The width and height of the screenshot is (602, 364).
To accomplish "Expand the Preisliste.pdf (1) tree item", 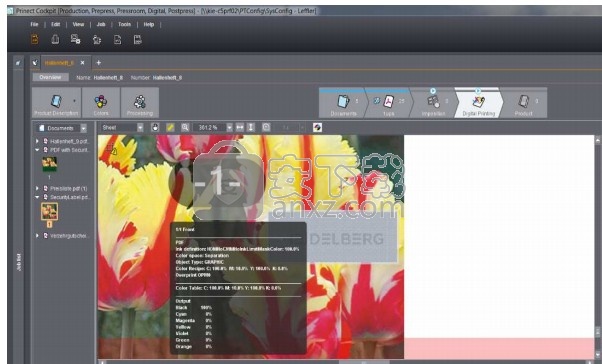I will pos(37,188).
